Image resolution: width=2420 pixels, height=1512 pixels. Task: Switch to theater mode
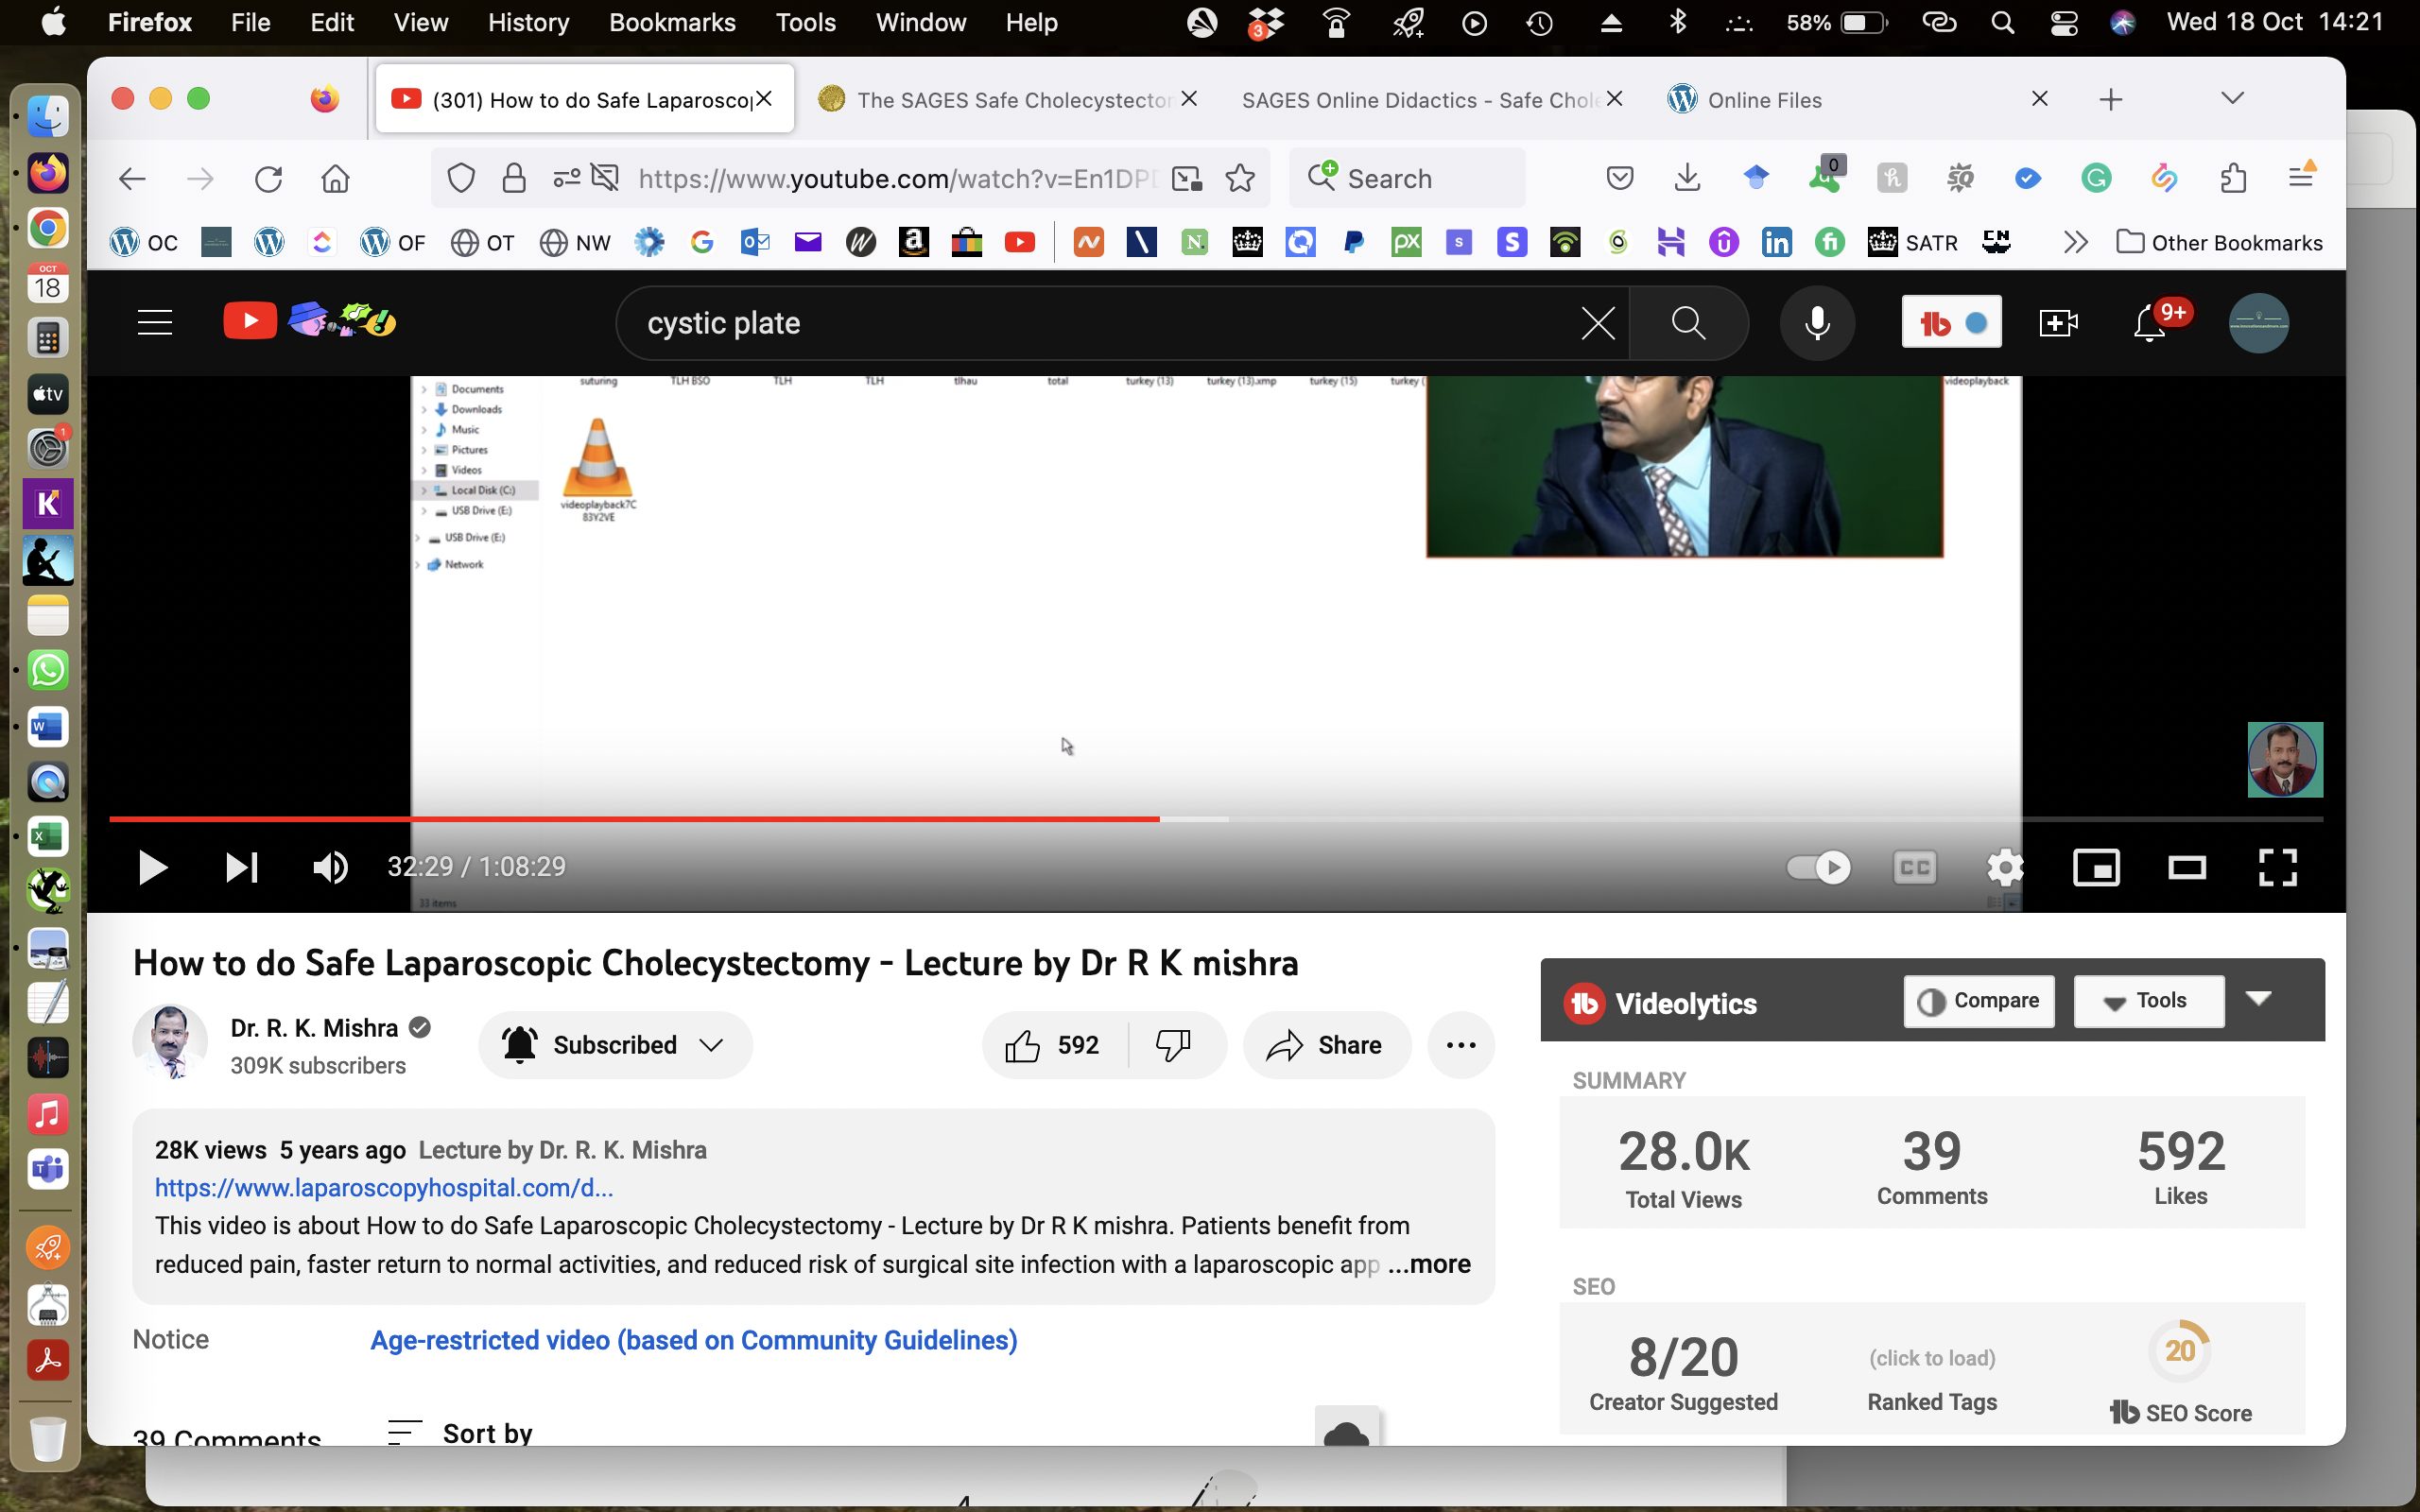pos(2186,867)
